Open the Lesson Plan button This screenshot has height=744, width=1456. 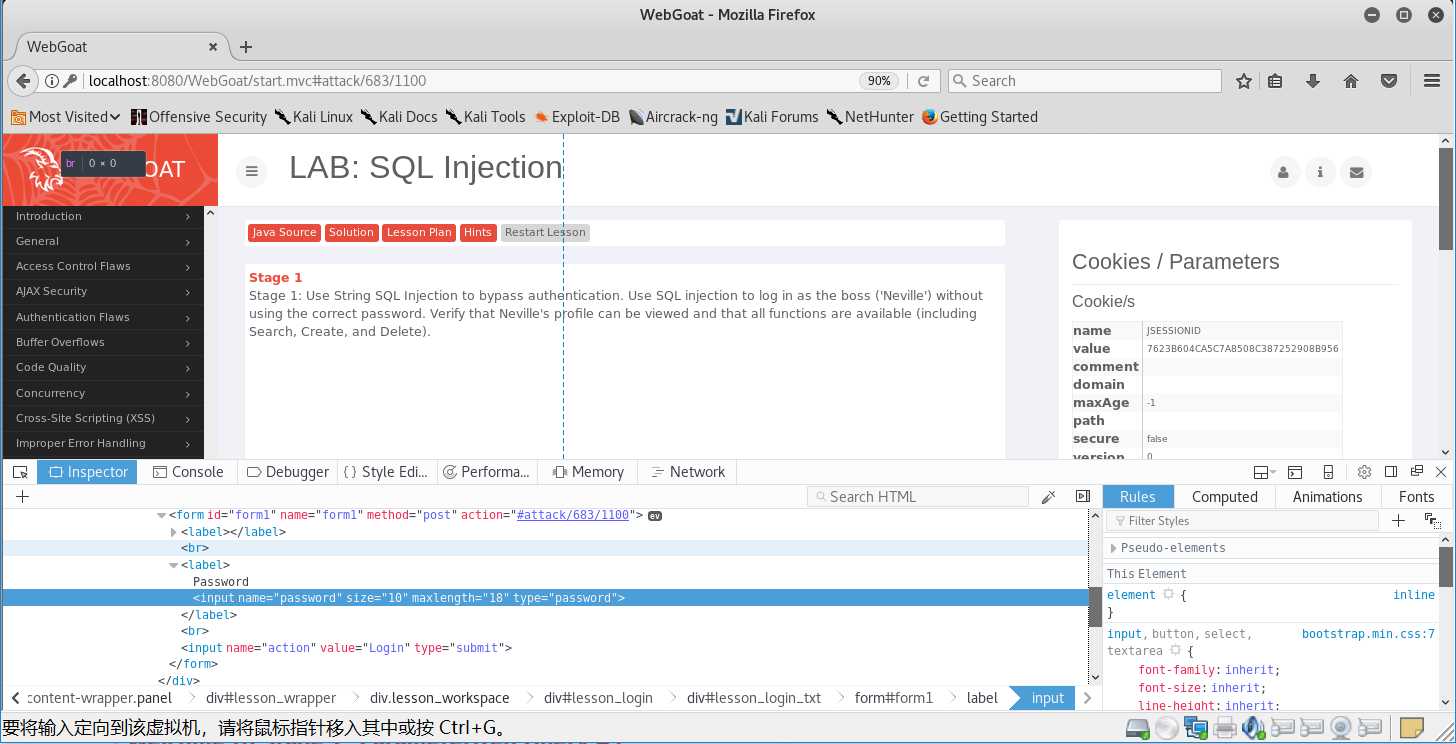tap(419, 232)
